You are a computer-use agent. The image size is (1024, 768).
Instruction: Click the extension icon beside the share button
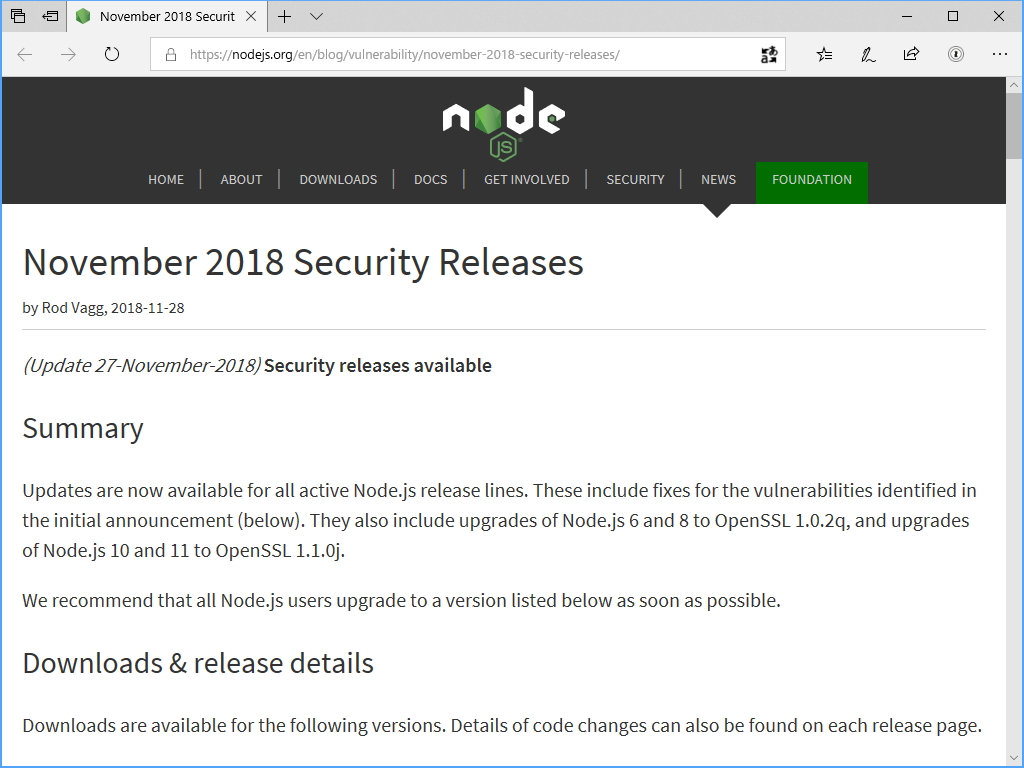pyautogui.click(x=956, y=54)
